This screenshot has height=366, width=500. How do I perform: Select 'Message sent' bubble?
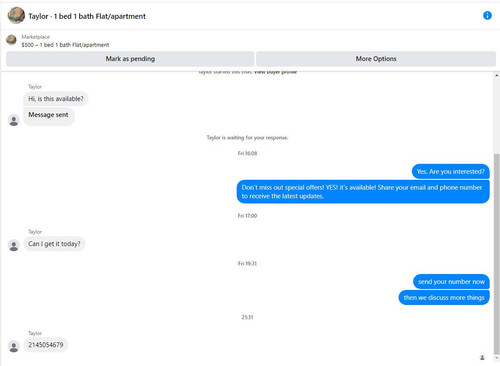click(x=48, y=116)
